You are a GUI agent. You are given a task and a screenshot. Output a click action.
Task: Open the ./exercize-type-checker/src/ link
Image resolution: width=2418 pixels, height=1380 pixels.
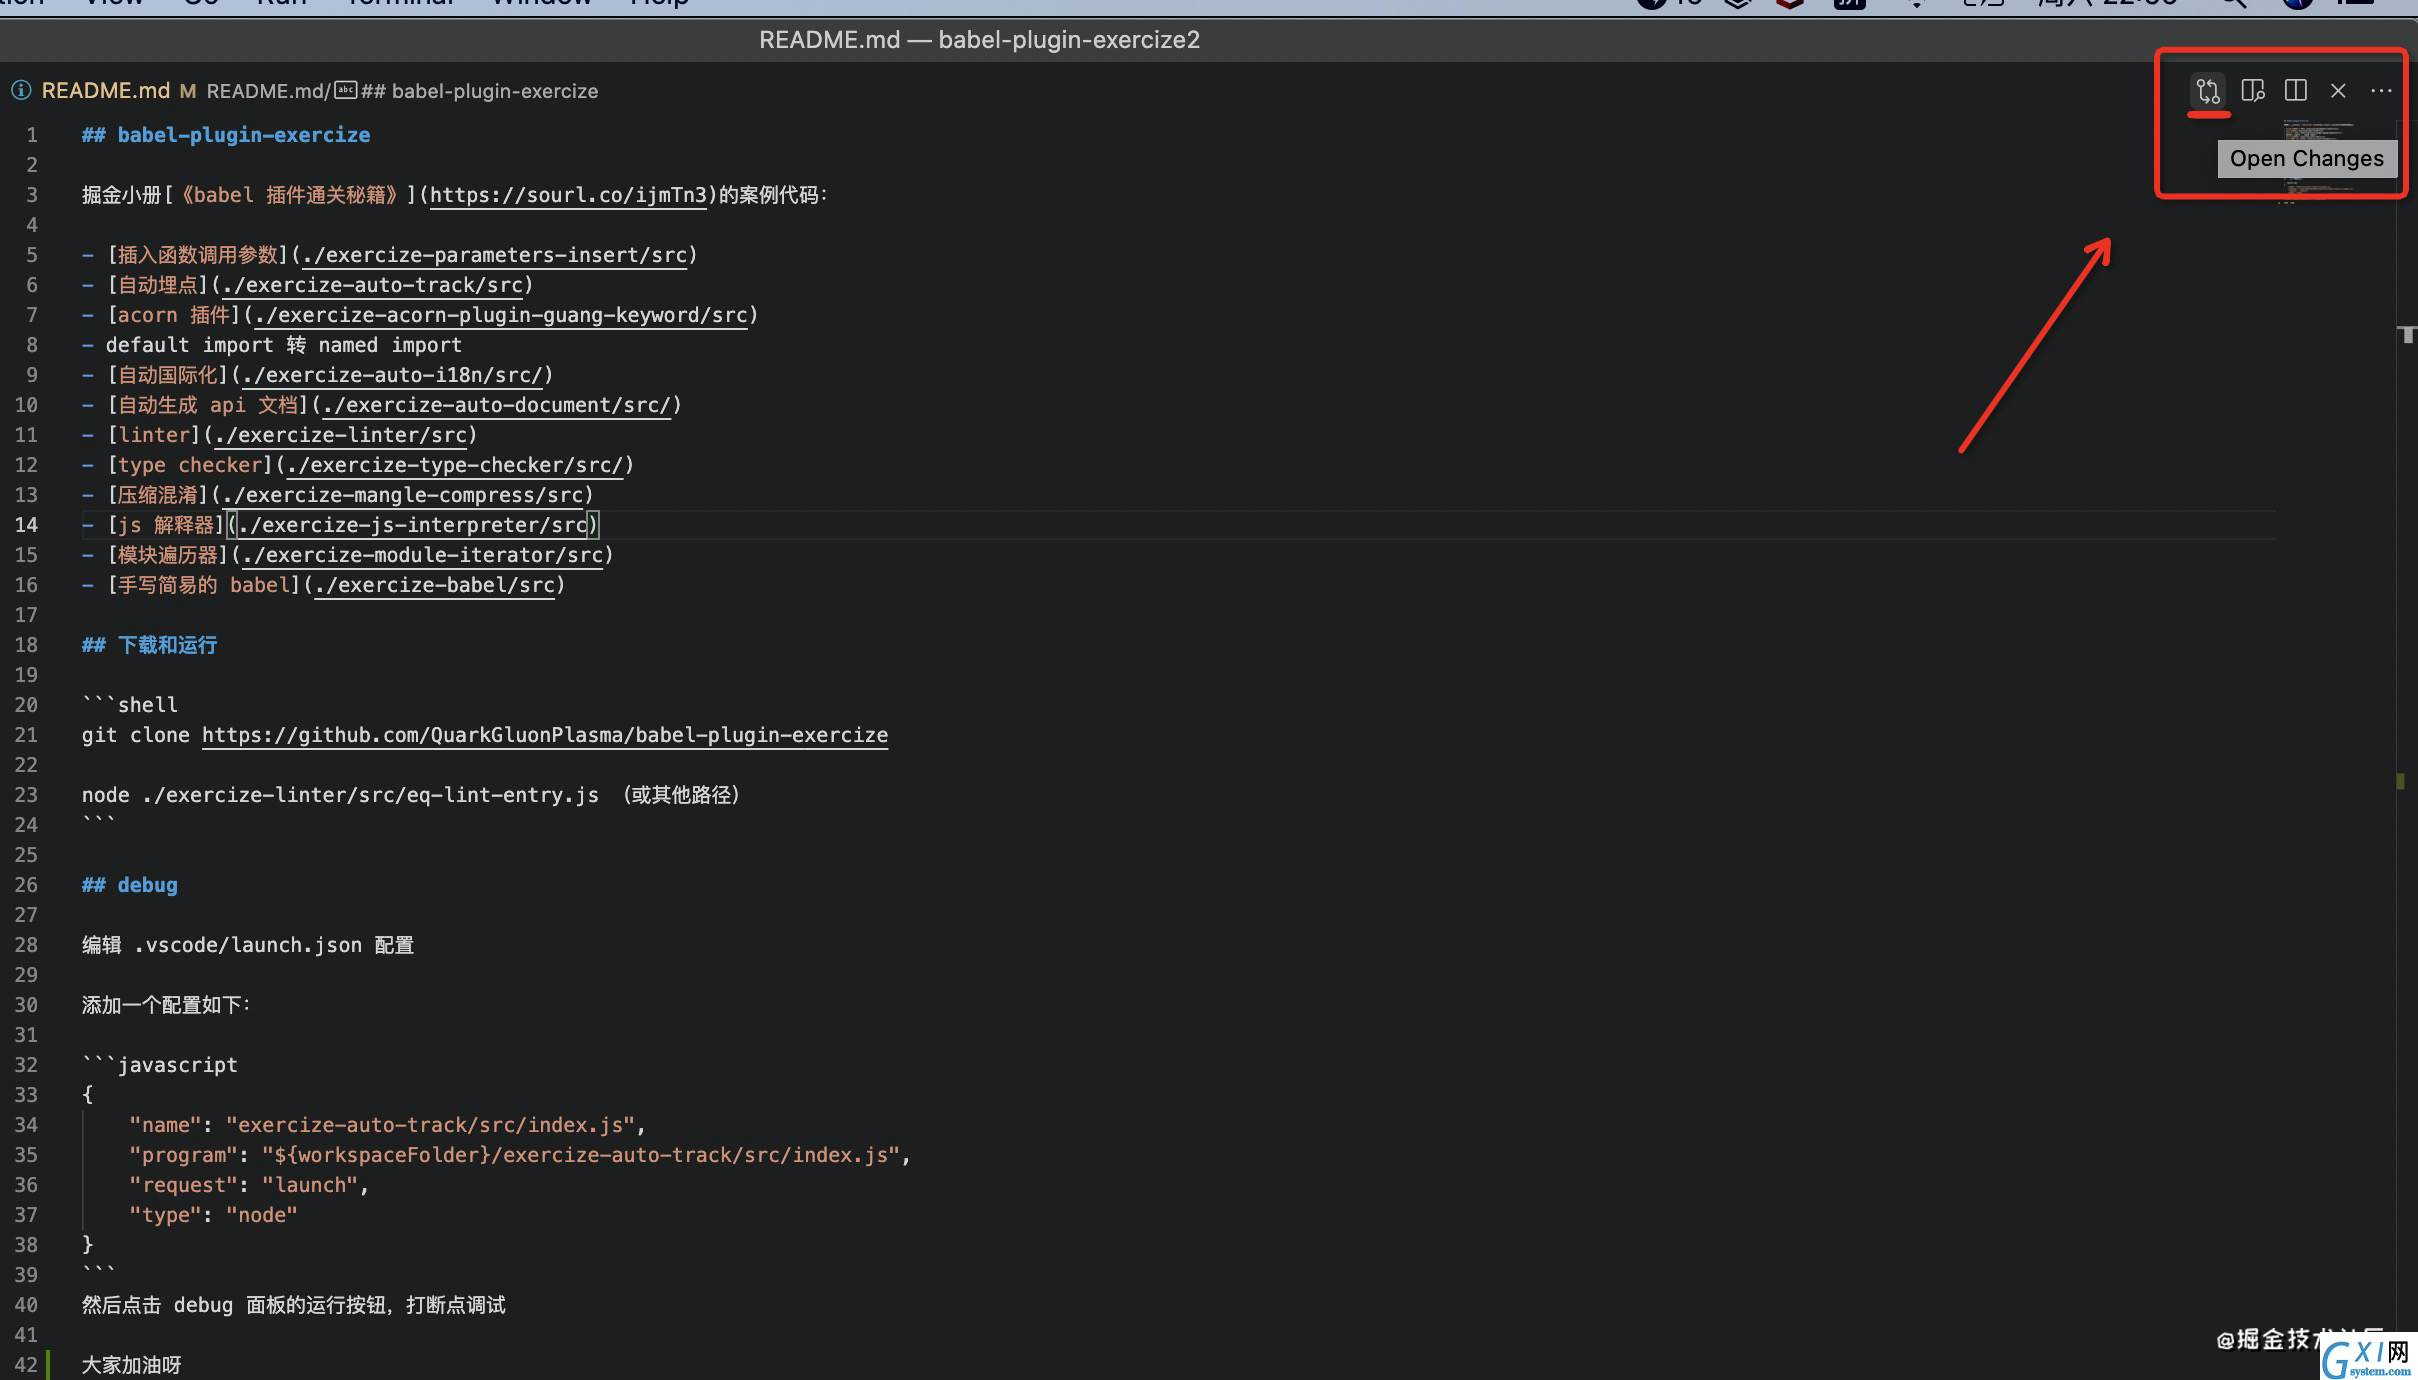pos(455,465)
